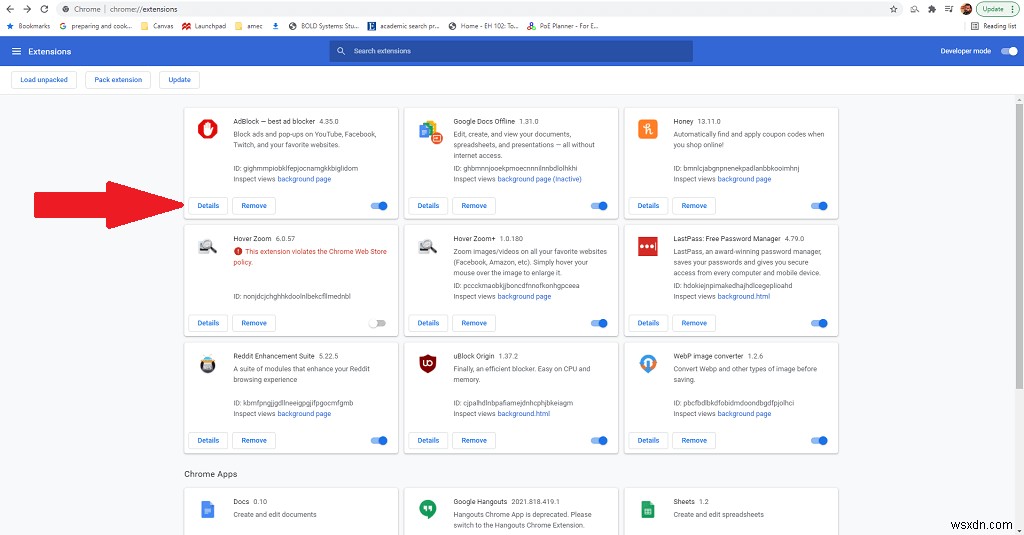Open WebP image converter Details
Image resolution: width=1024 pixels, height=535 pixels.
pos(648,440)
